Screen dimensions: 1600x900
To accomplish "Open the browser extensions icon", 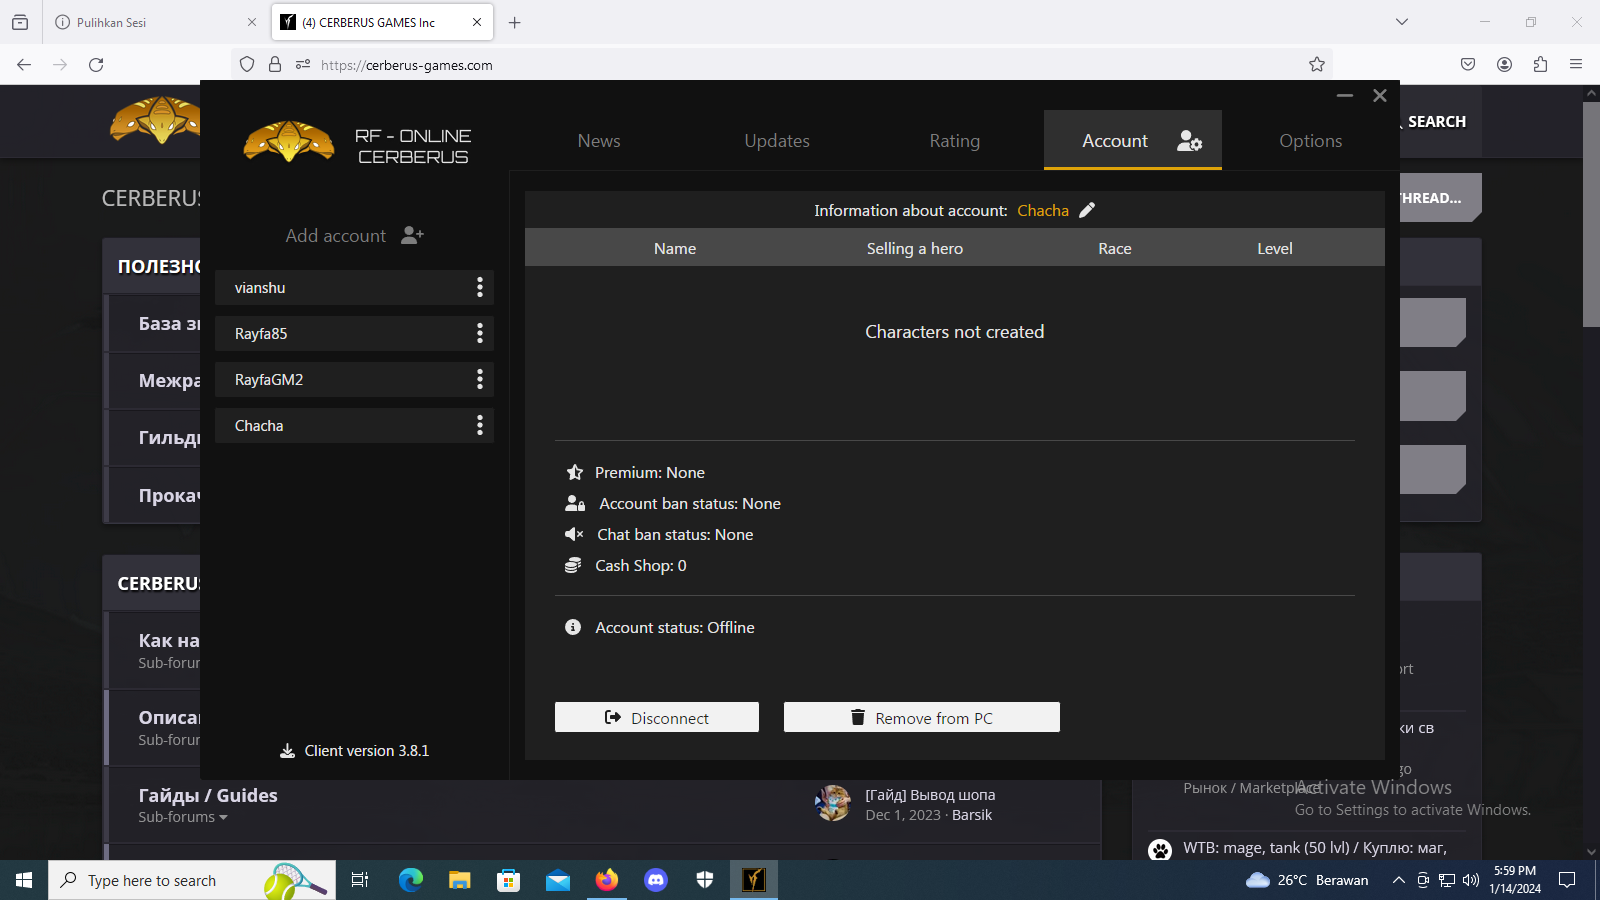I will (1540, 65).
